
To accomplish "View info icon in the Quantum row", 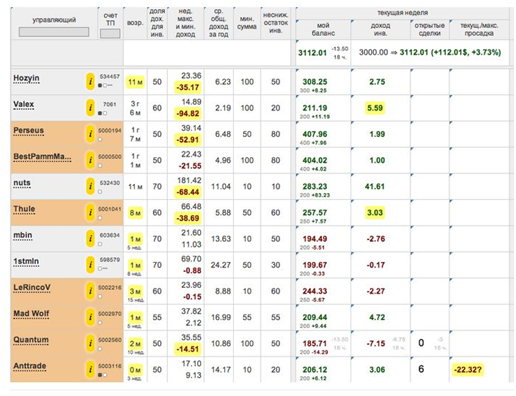I will click(90, 343).
